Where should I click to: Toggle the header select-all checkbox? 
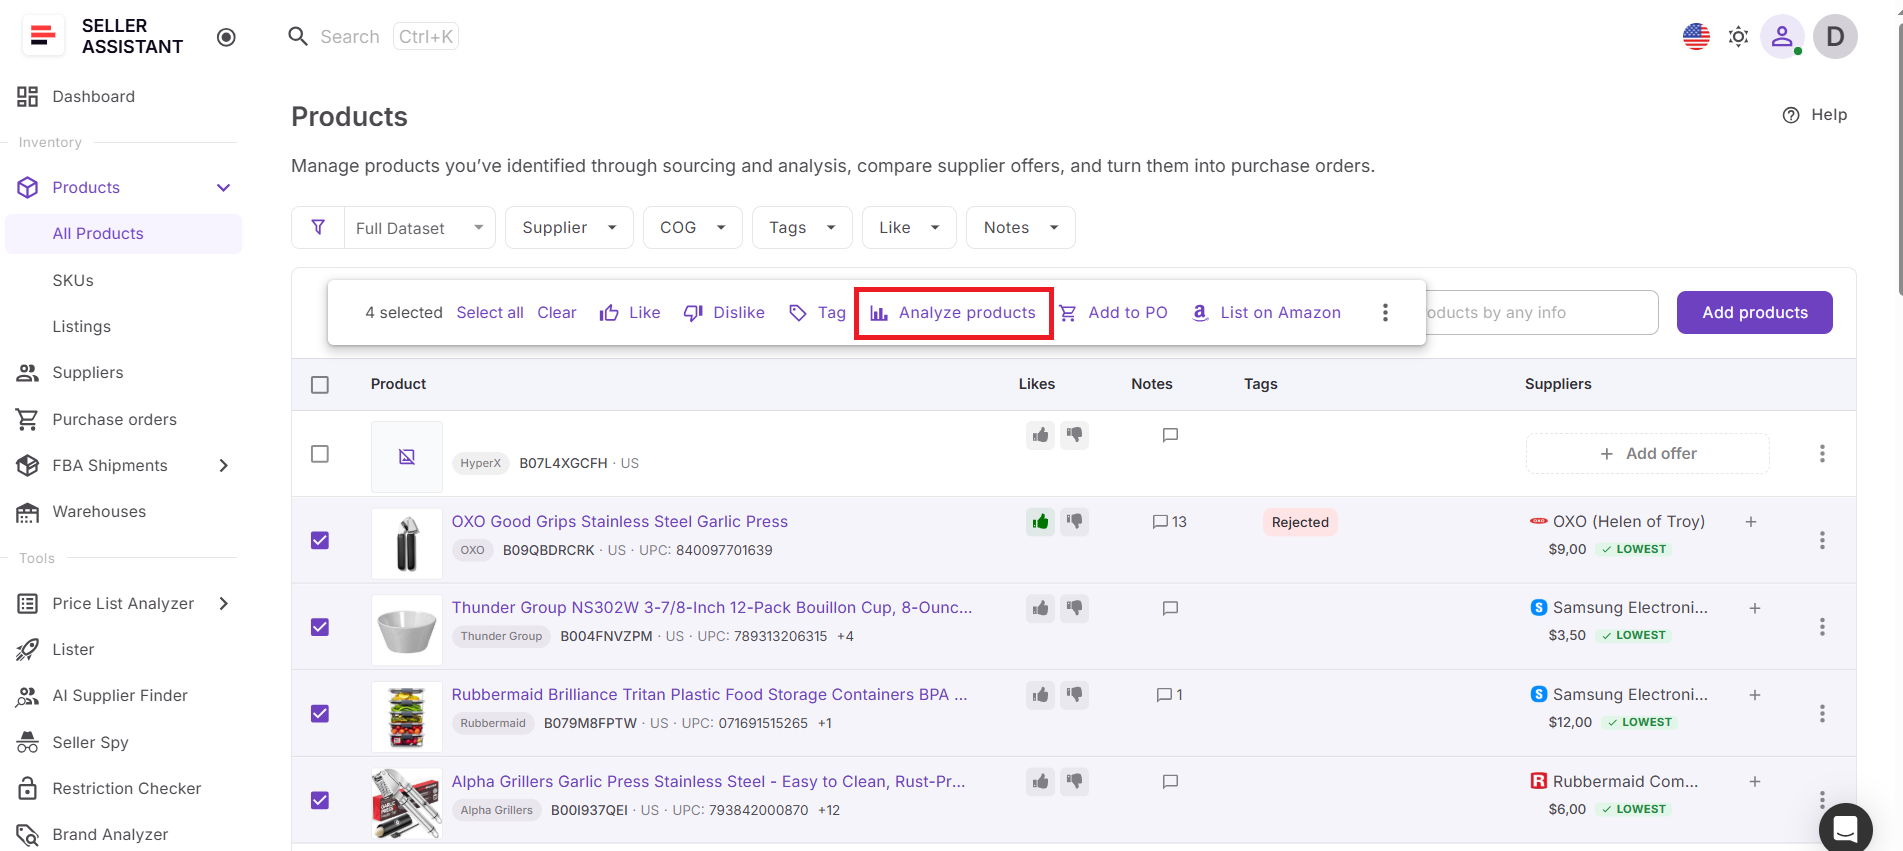(x=320, y=385)
